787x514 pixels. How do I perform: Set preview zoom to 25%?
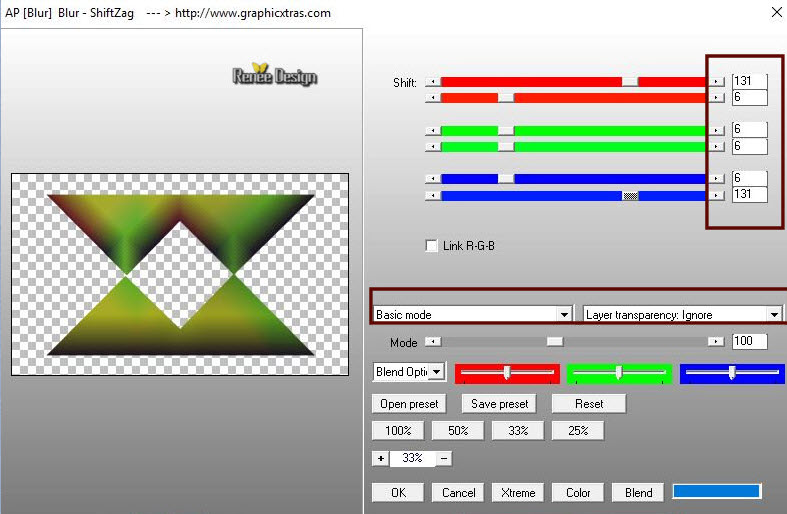[x=578, y=431]
